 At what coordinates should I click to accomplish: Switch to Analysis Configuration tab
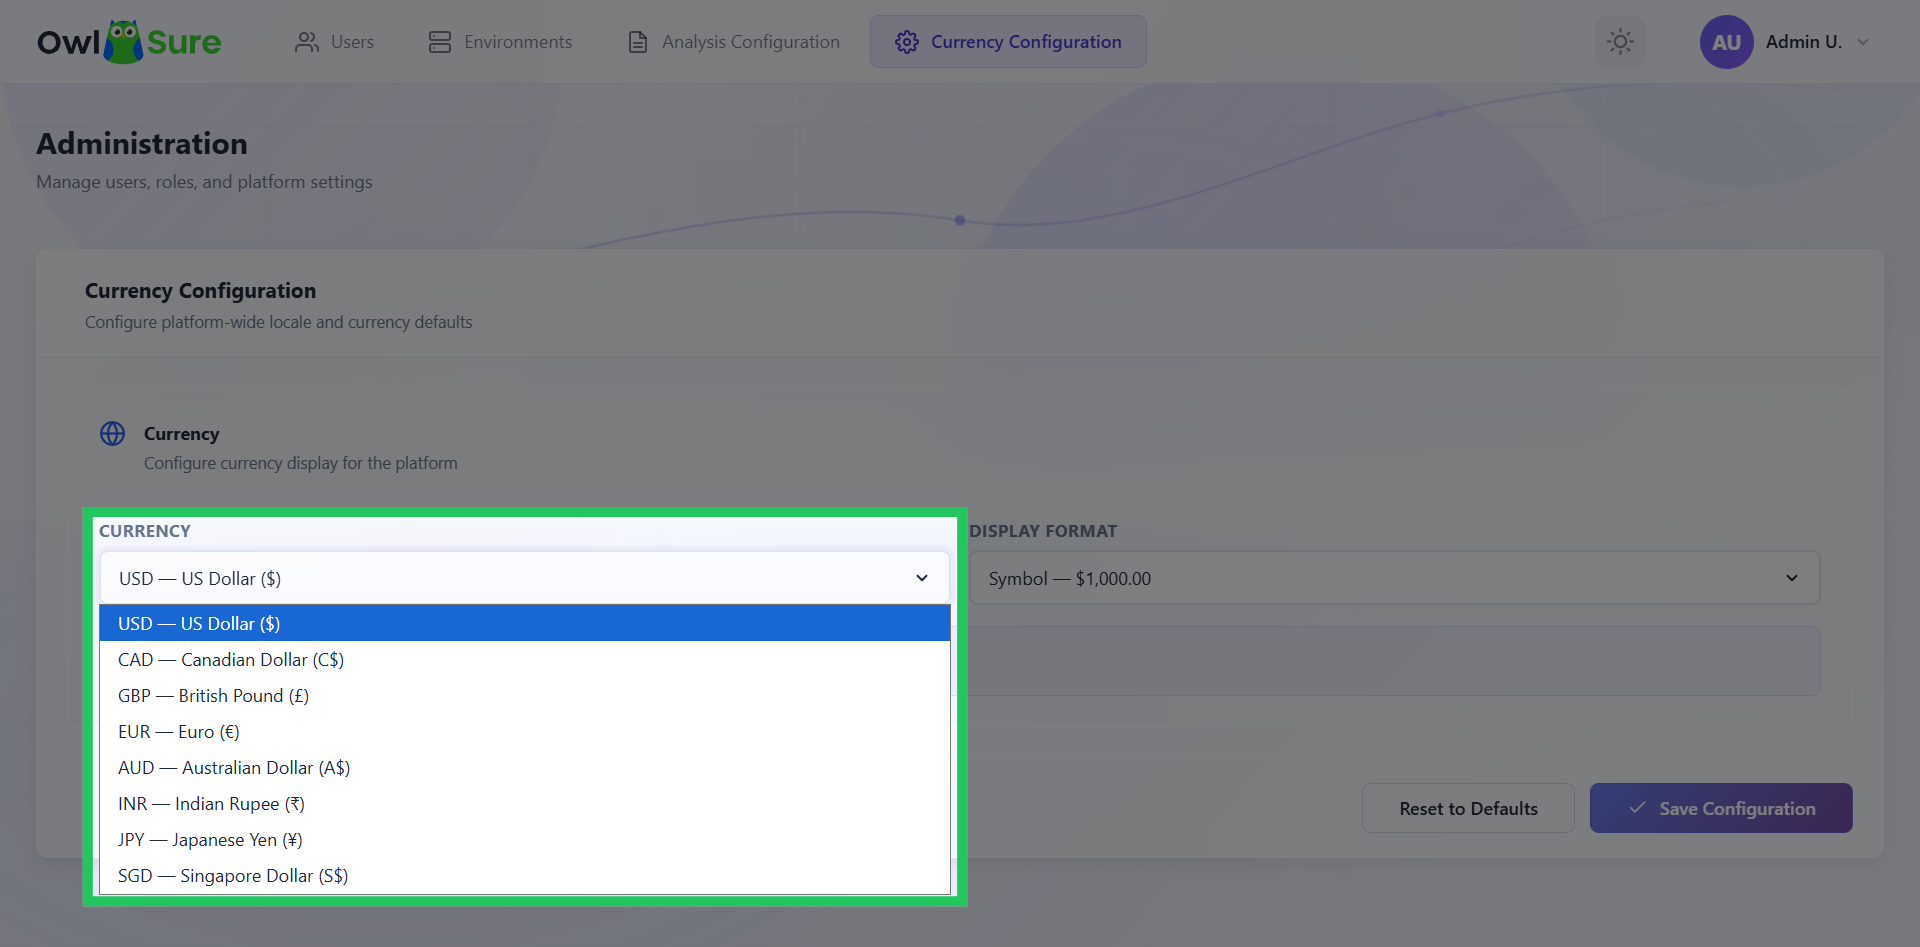[734, 42]
